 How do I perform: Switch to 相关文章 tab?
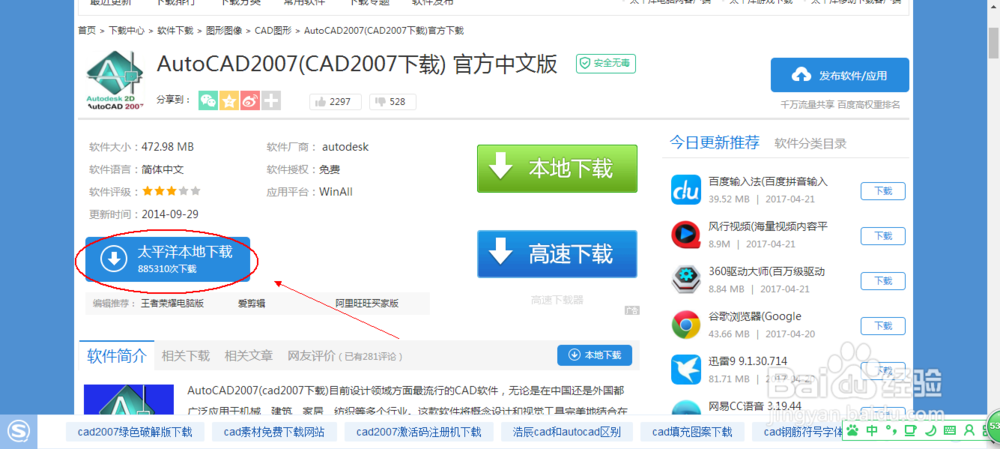[x=249, y=356]
